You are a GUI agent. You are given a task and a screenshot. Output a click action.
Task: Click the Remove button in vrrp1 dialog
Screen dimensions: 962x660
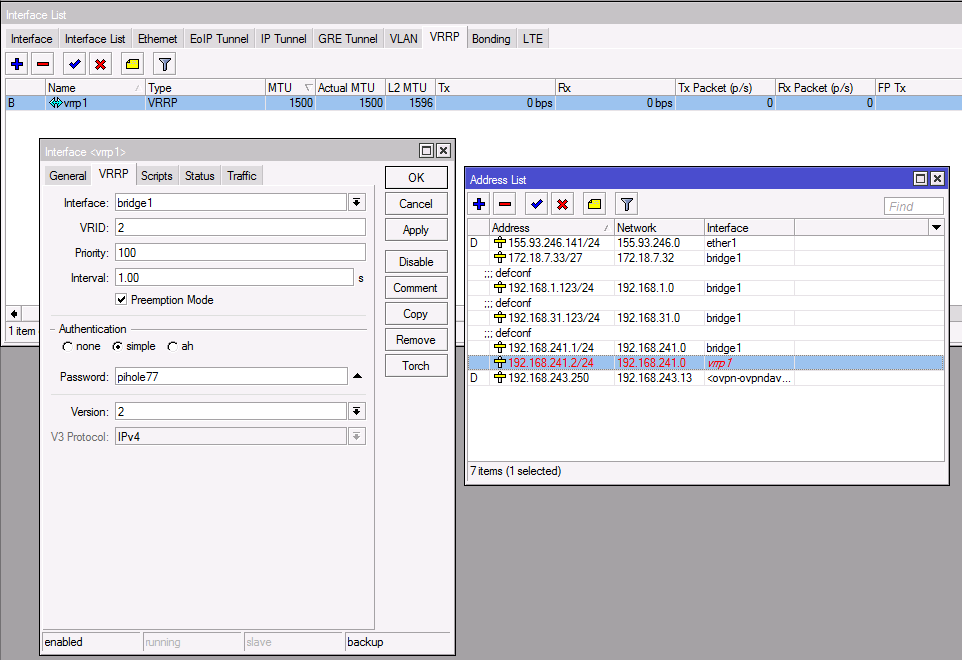click(x=416, y=339)
